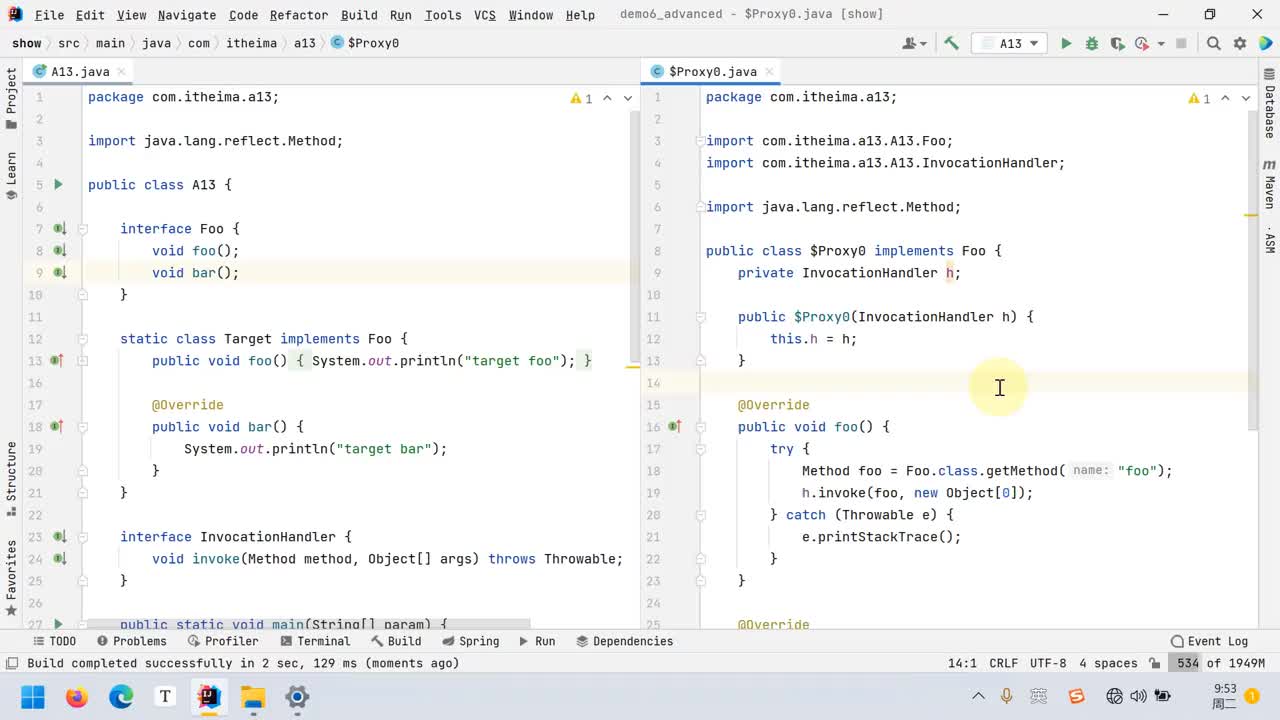This screenshot has width=1280, height=720.
Task: Expand dropdown arrow next to profiler run icon
Action: click(1161, 44)
